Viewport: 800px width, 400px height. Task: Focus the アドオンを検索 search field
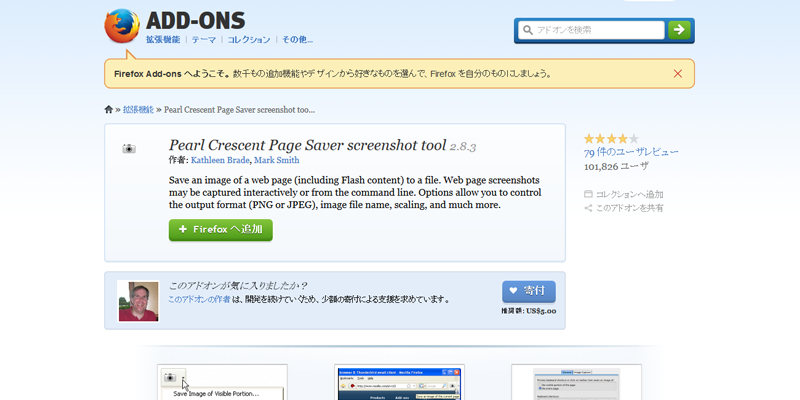pyautogui.click(x=591, y=30)
